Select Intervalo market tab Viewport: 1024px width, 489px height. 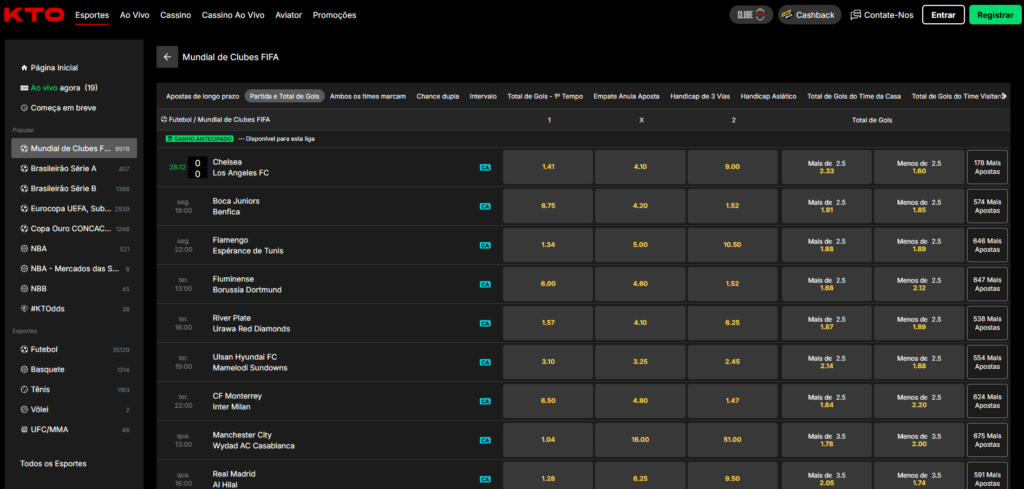(483, 96)
